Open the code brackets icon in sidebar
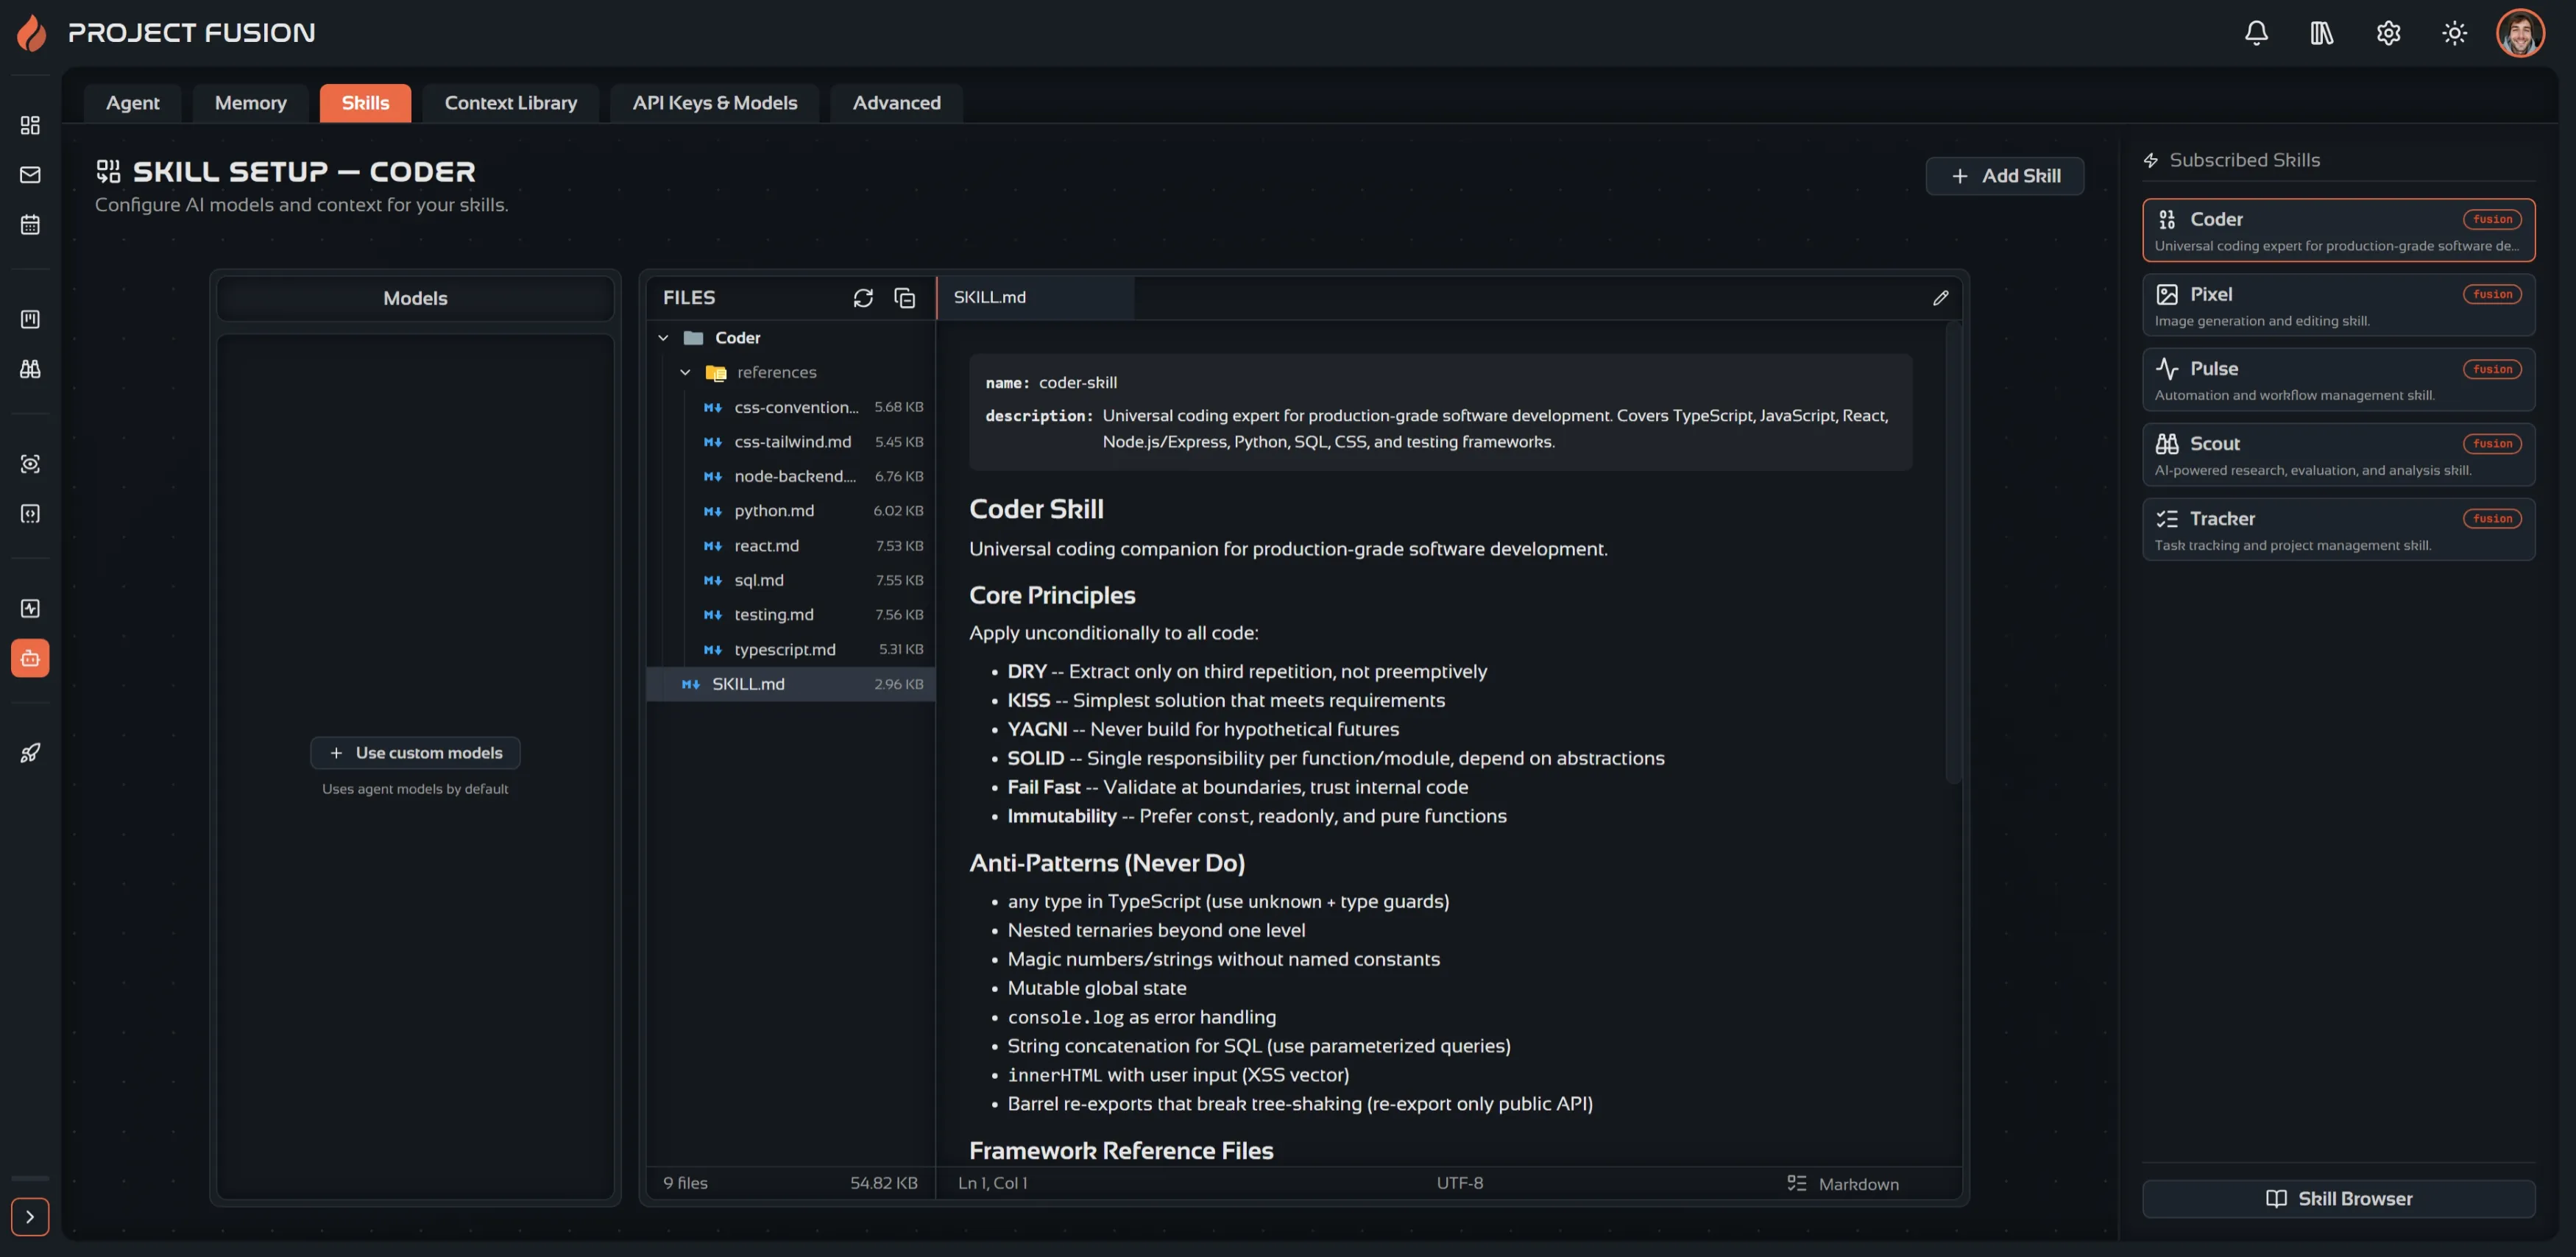The image size is (2576, 1257). pyautogui.click(x=30, y=514)
